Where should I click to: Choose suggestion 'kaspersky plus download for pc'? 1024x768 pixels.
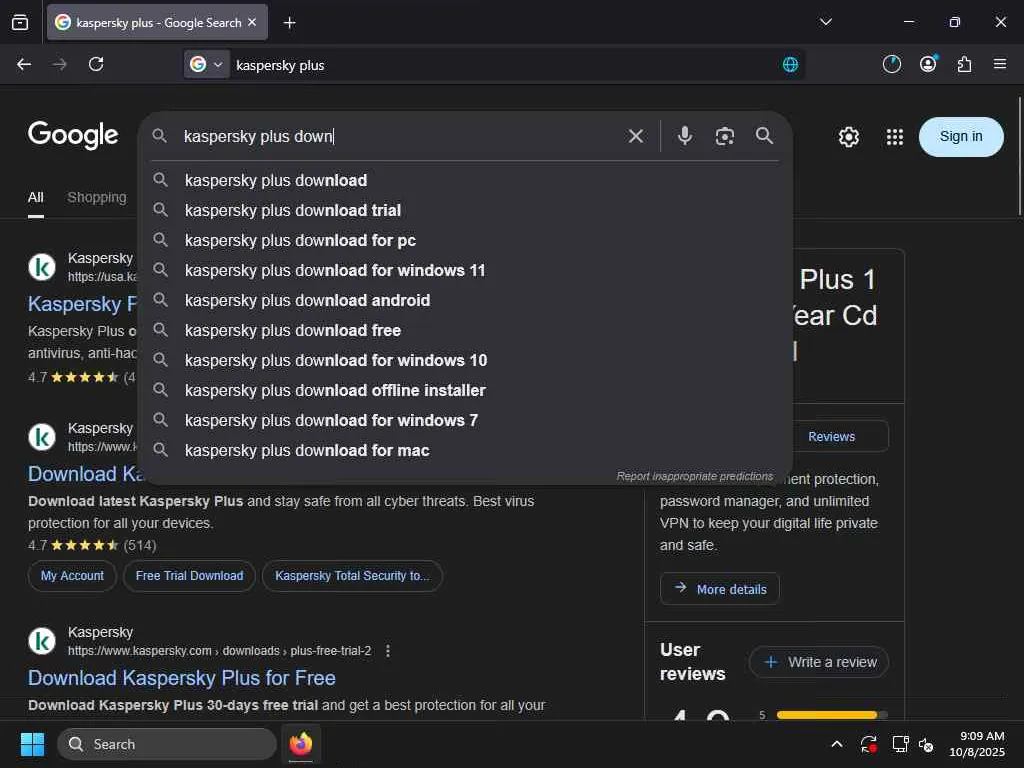pos(465,240)
